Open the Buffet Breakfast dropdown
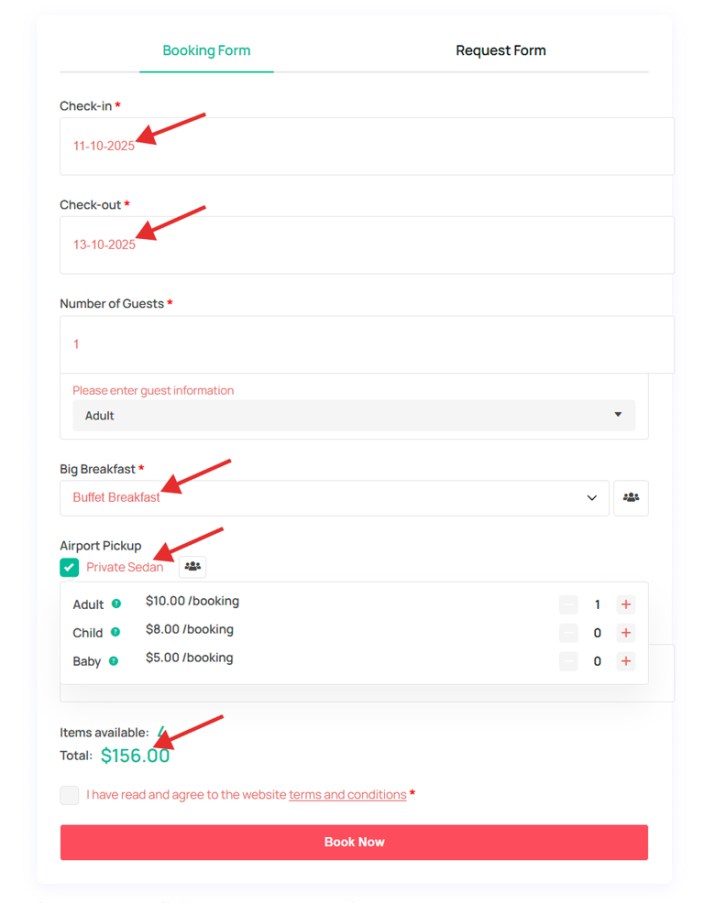Viewport: 704px width, 903px height. pos(334,498)
